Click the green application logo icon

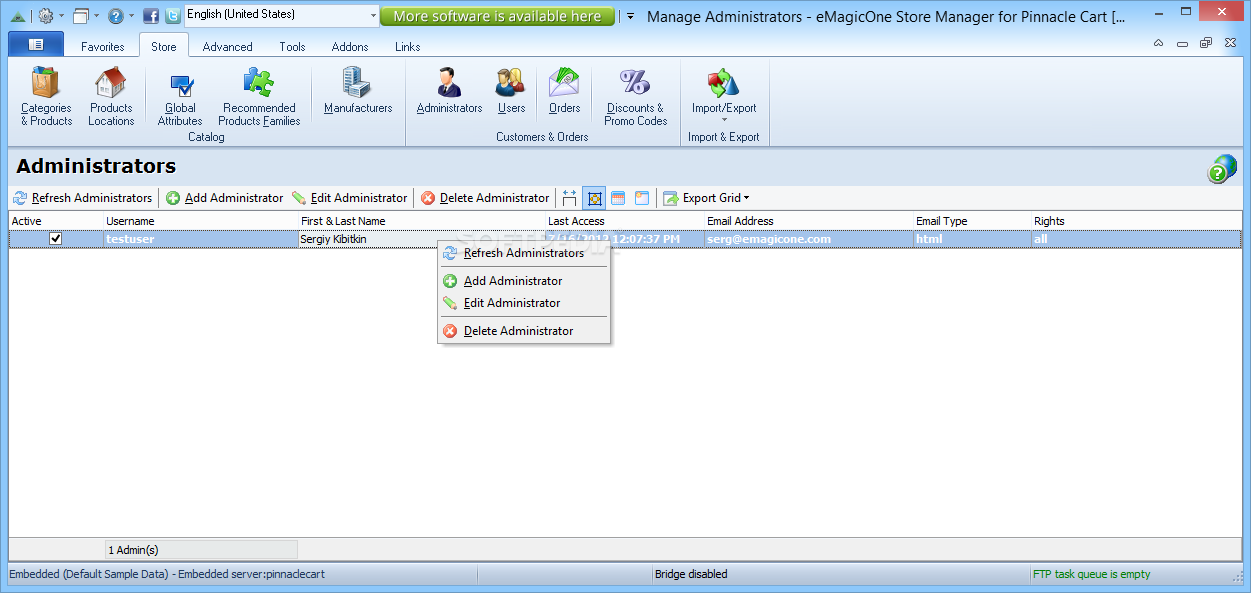click(x=17, y=16)
